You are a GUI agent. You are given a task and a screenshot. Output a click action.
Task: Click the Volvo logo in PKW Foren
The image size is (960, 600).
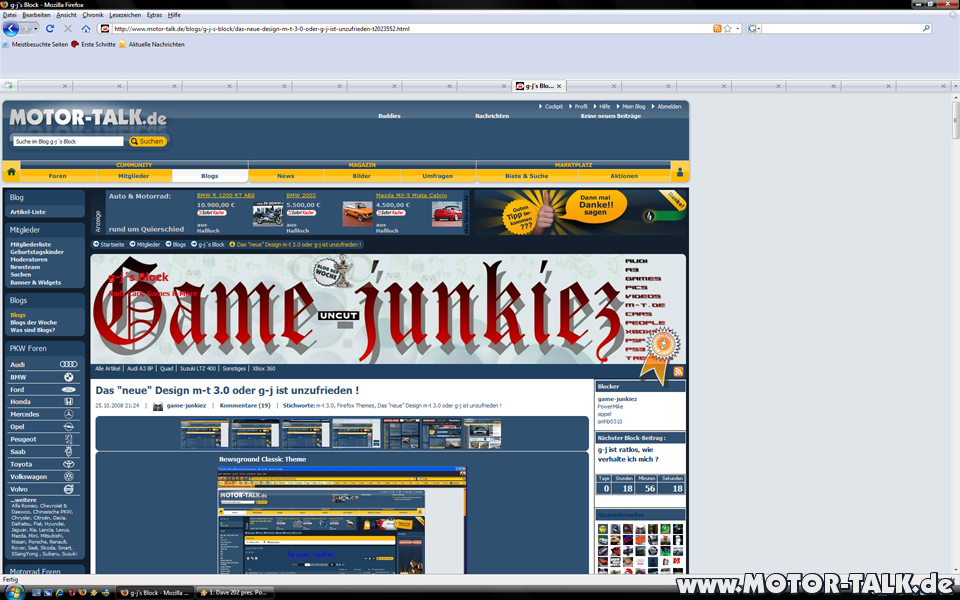pyautogui.click(x=69, y=489)
